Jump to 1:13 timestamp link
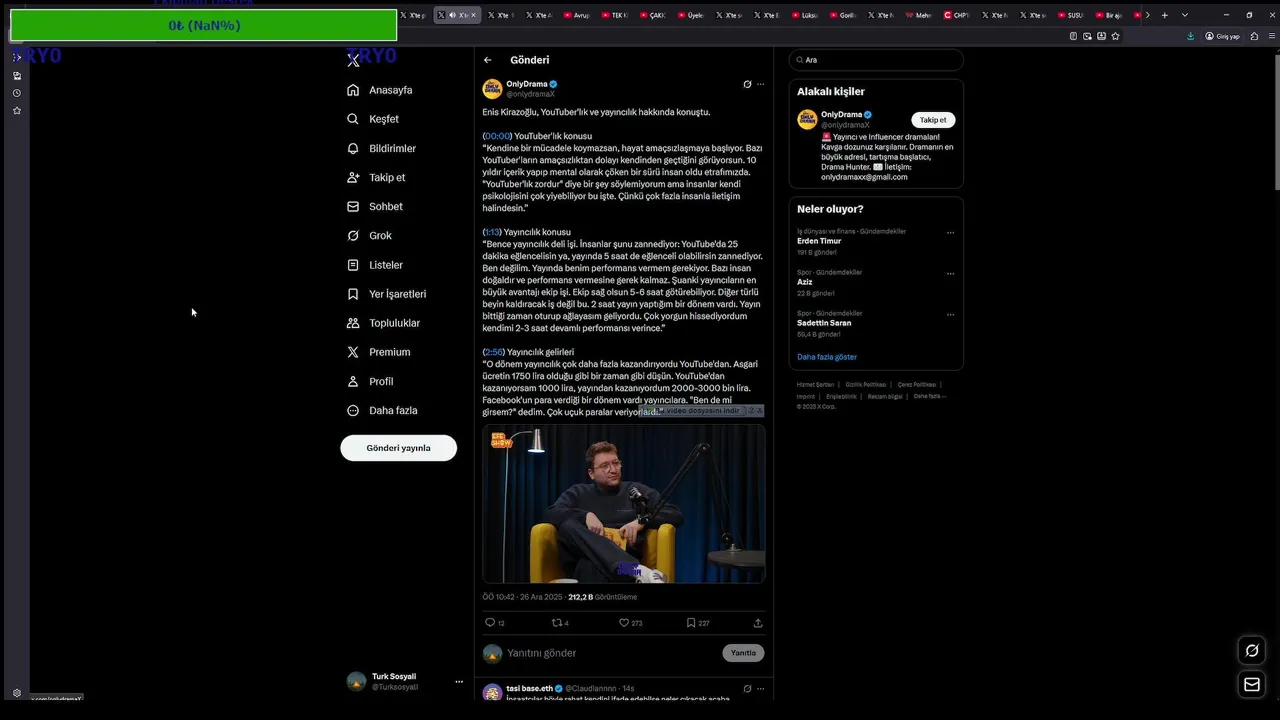1280x720 pixels. (492, 232)
